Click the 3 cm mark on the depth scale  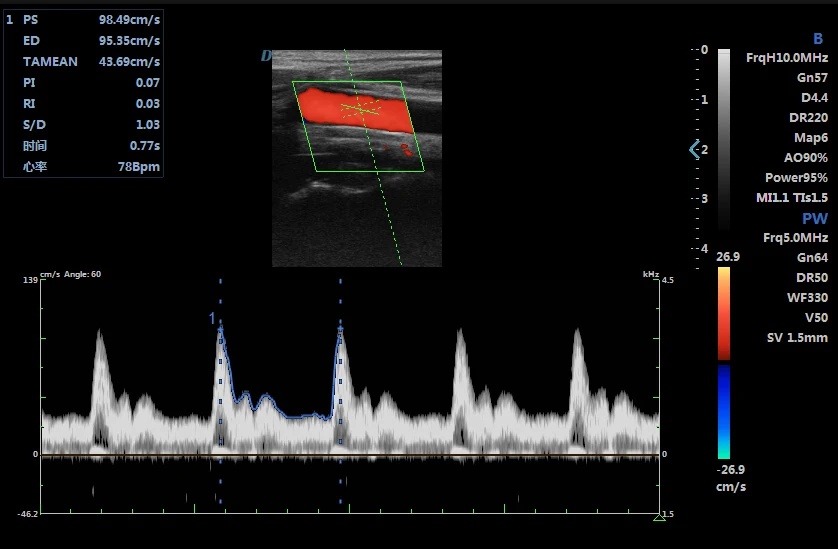[x=704, y=198]
